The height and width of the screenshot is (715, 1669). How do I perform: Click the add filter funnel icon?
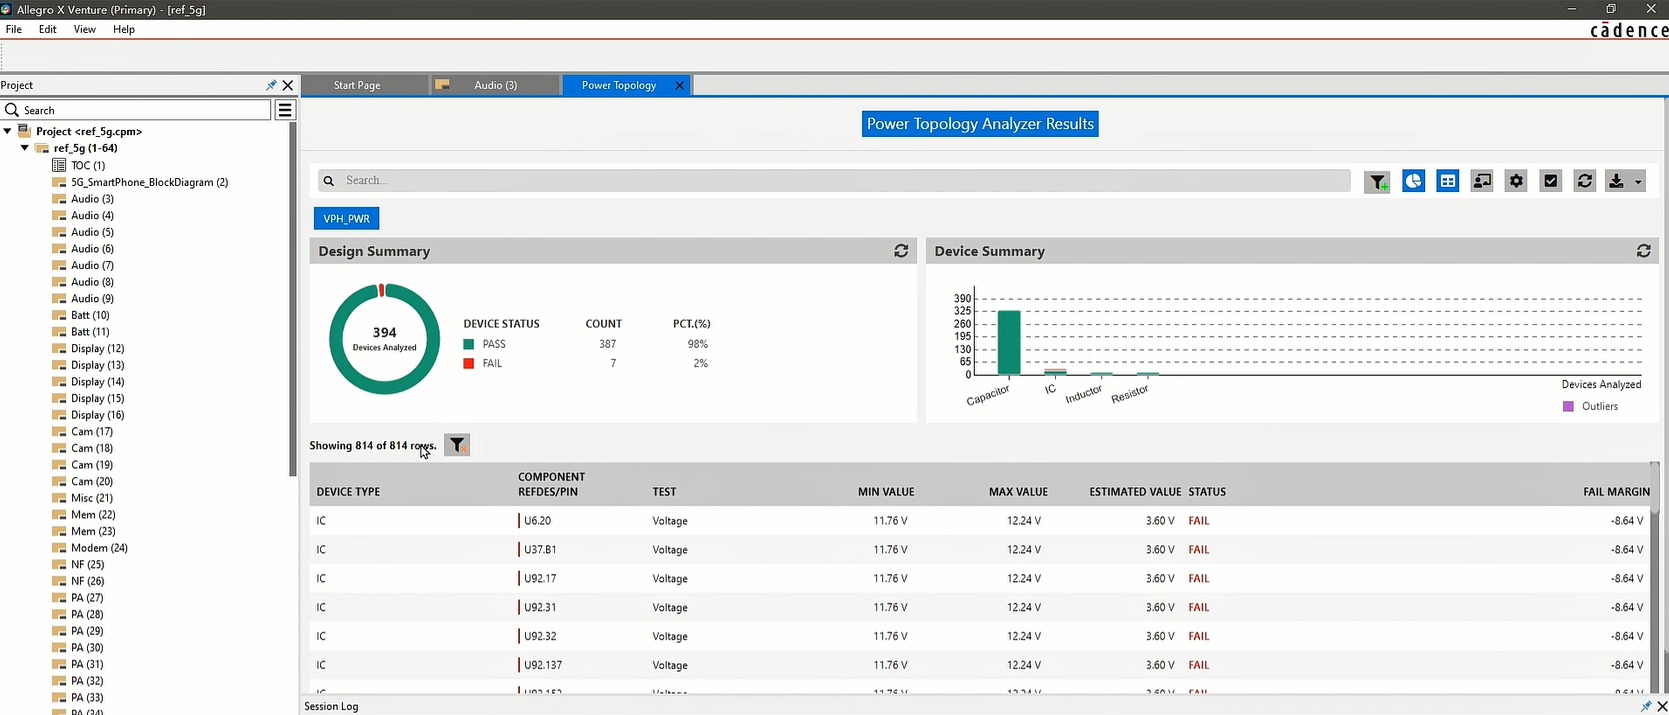1378,182
